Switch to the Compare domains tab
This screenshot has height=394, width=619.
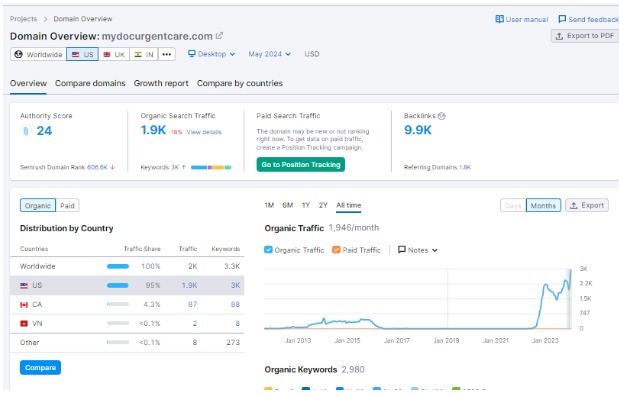coord(90,83)
